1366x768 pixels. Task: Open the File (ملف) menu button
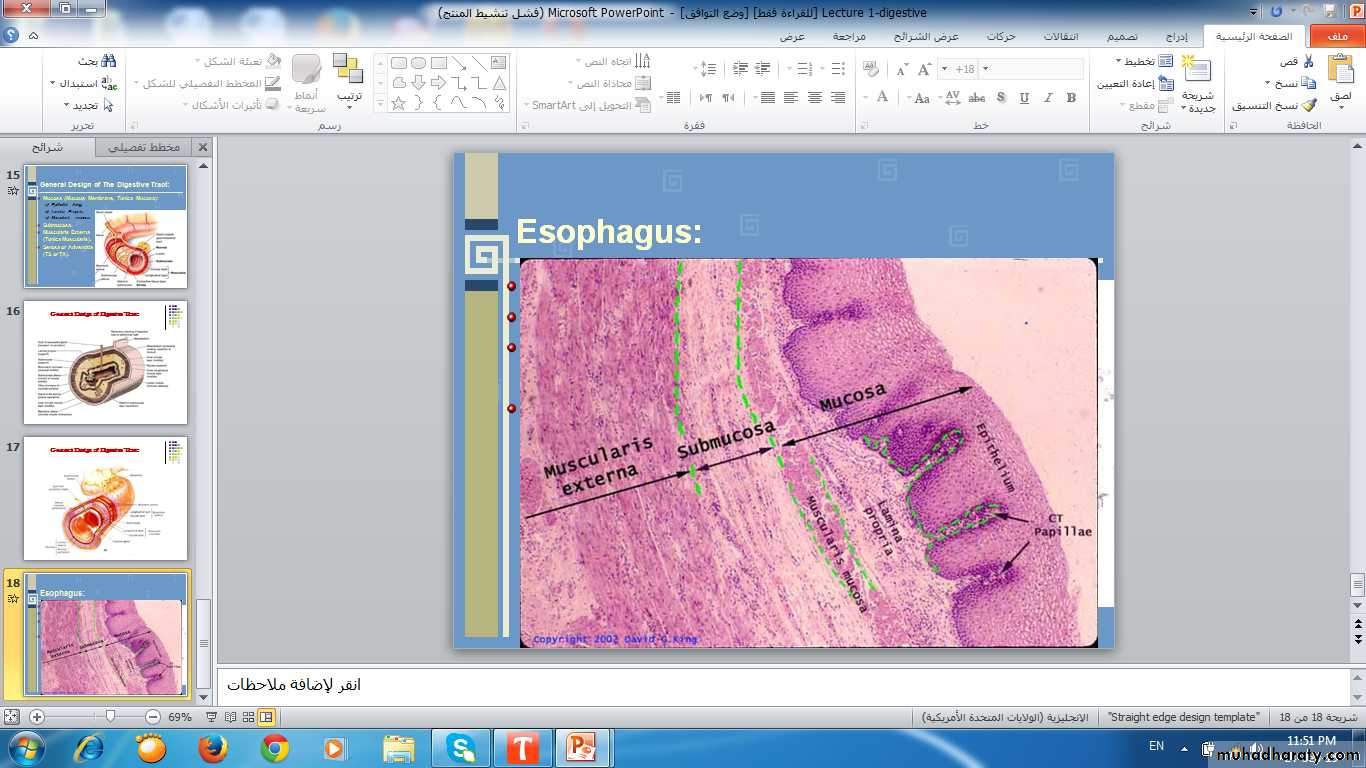tap(1335, 36)
